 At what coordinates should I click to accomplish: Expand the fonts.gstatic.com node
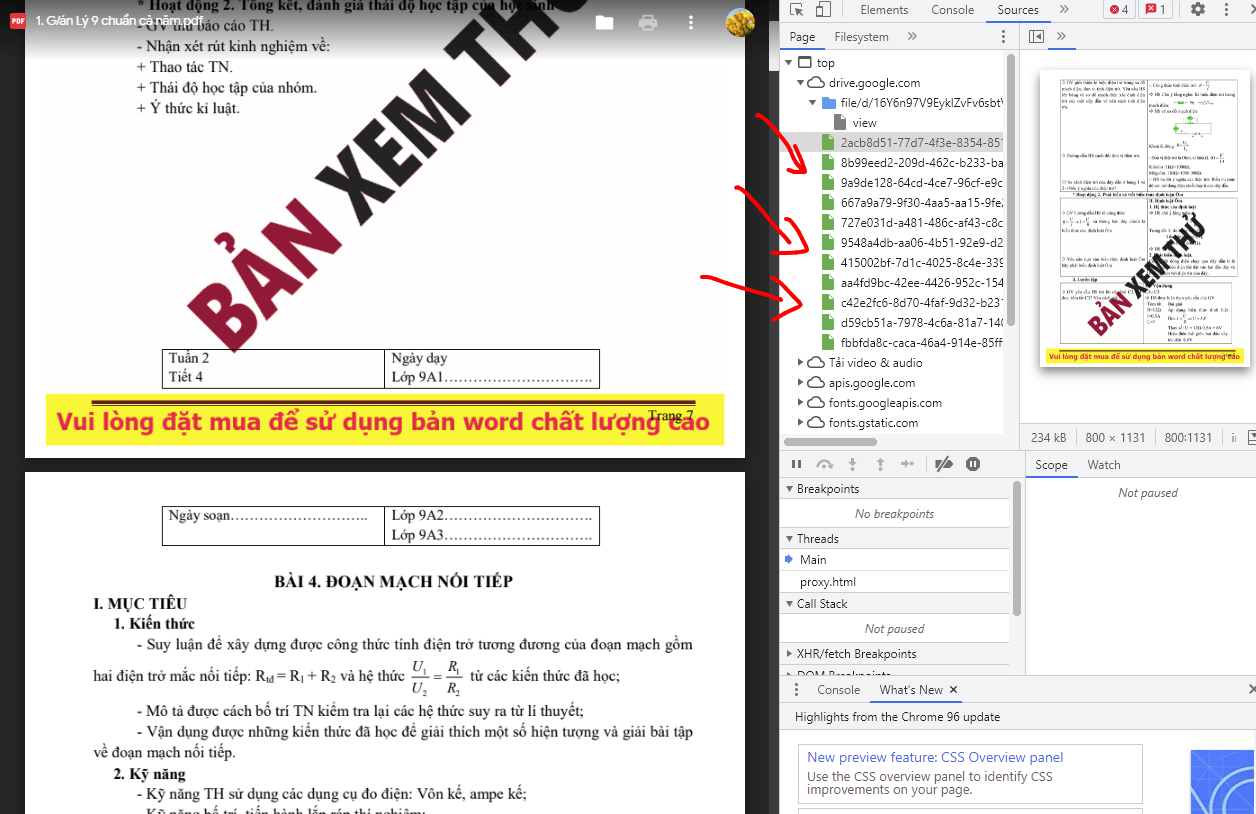800,423
